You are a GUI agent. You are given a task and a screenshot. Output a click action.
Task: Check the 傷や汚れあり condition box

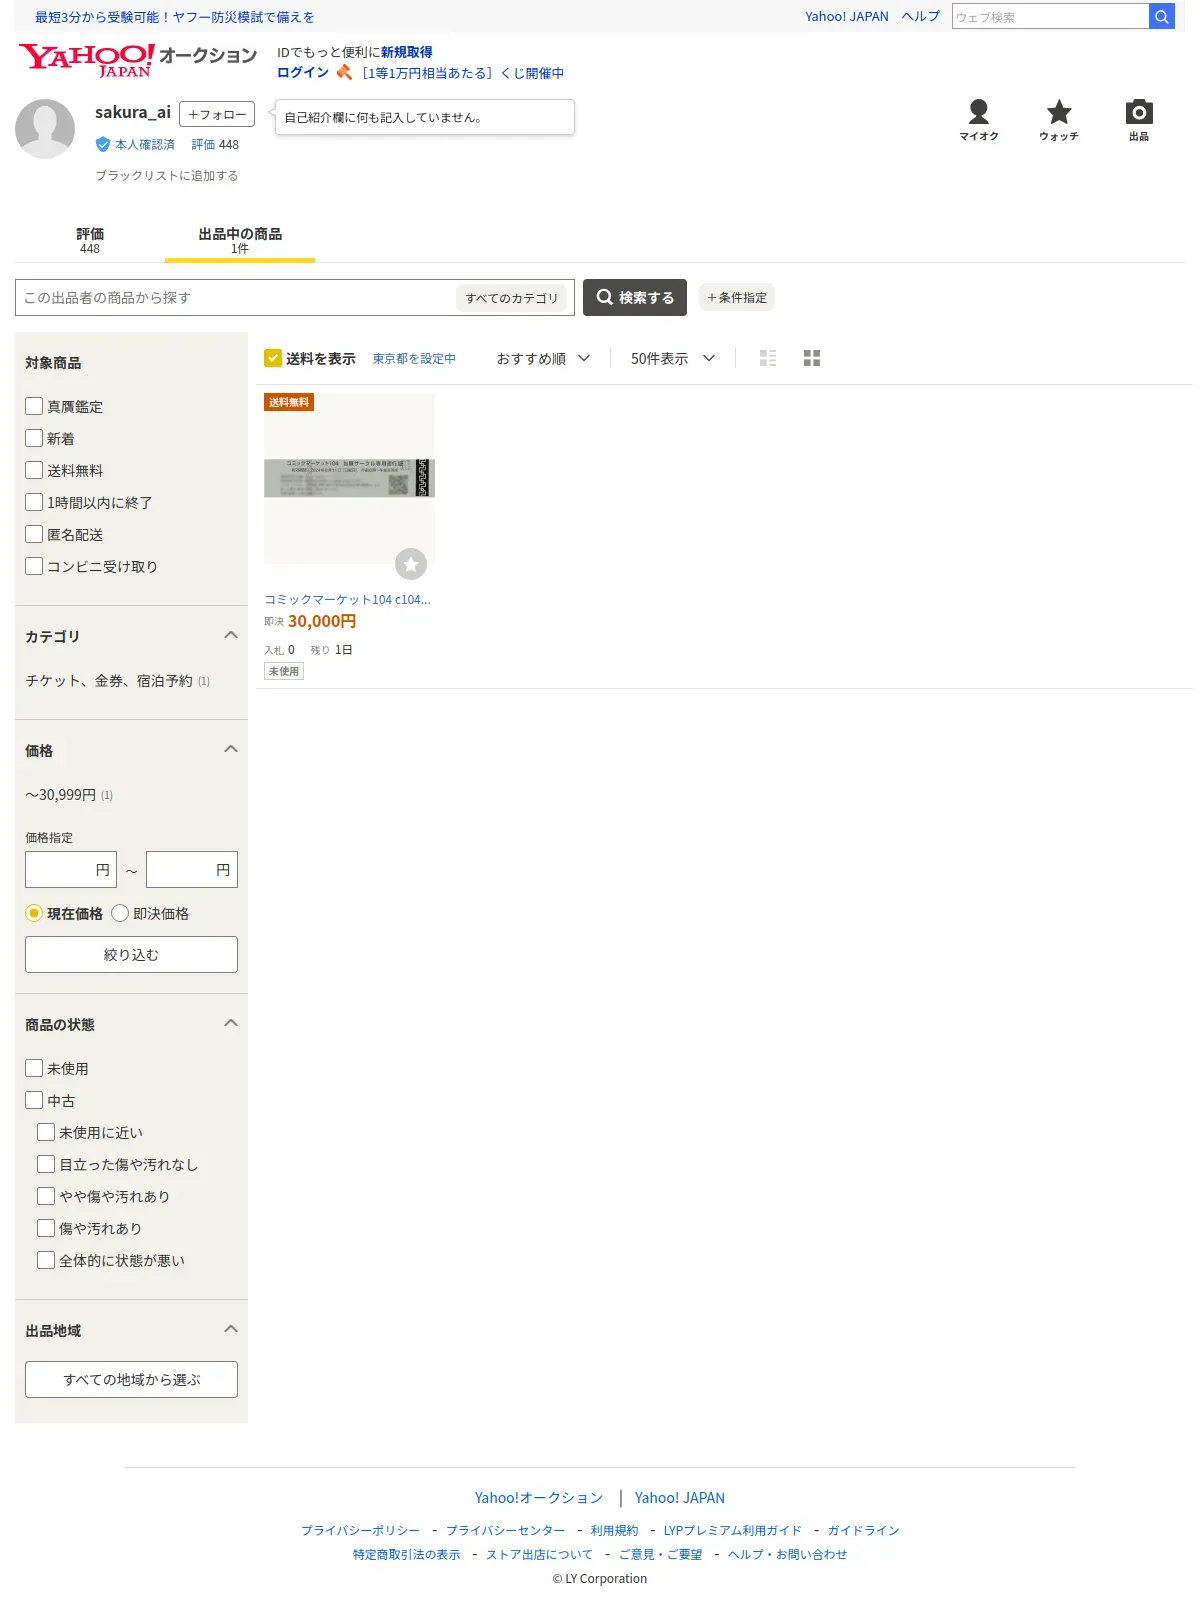coord(46,1228)
